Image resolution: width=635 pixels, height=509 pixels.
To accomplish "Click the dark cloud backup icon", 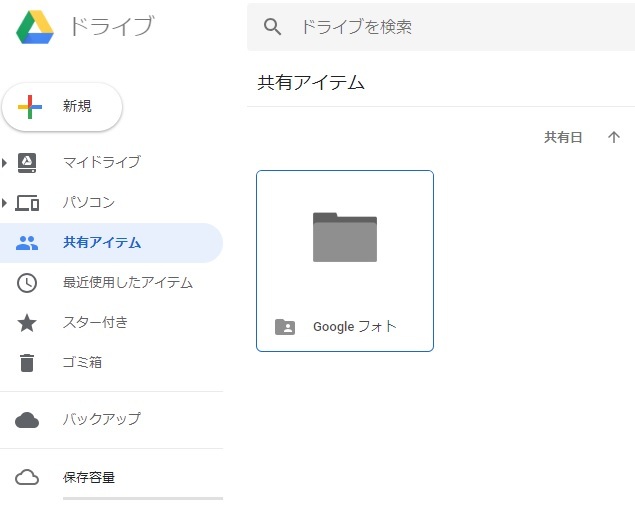I will pos(28,420).
